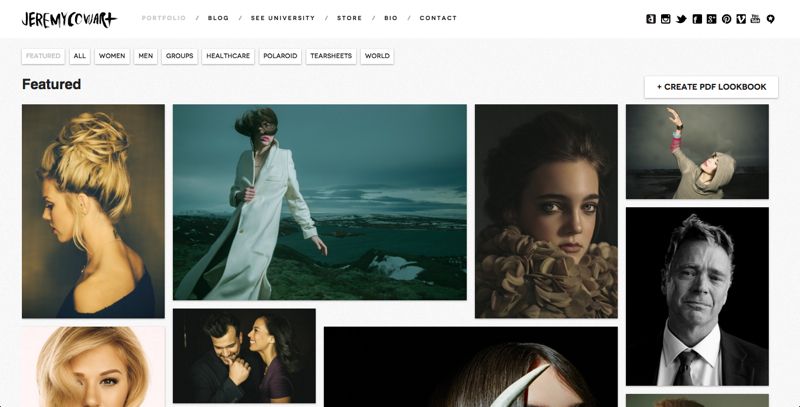800x407 pixels.
Task: Open the Pinterest icon
Action: click(727, 19)
